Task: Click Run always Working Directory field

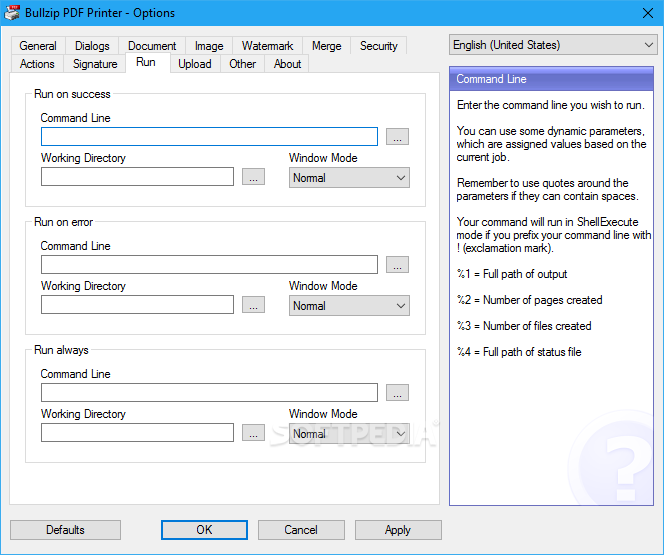Action: [x=137, y=432]
